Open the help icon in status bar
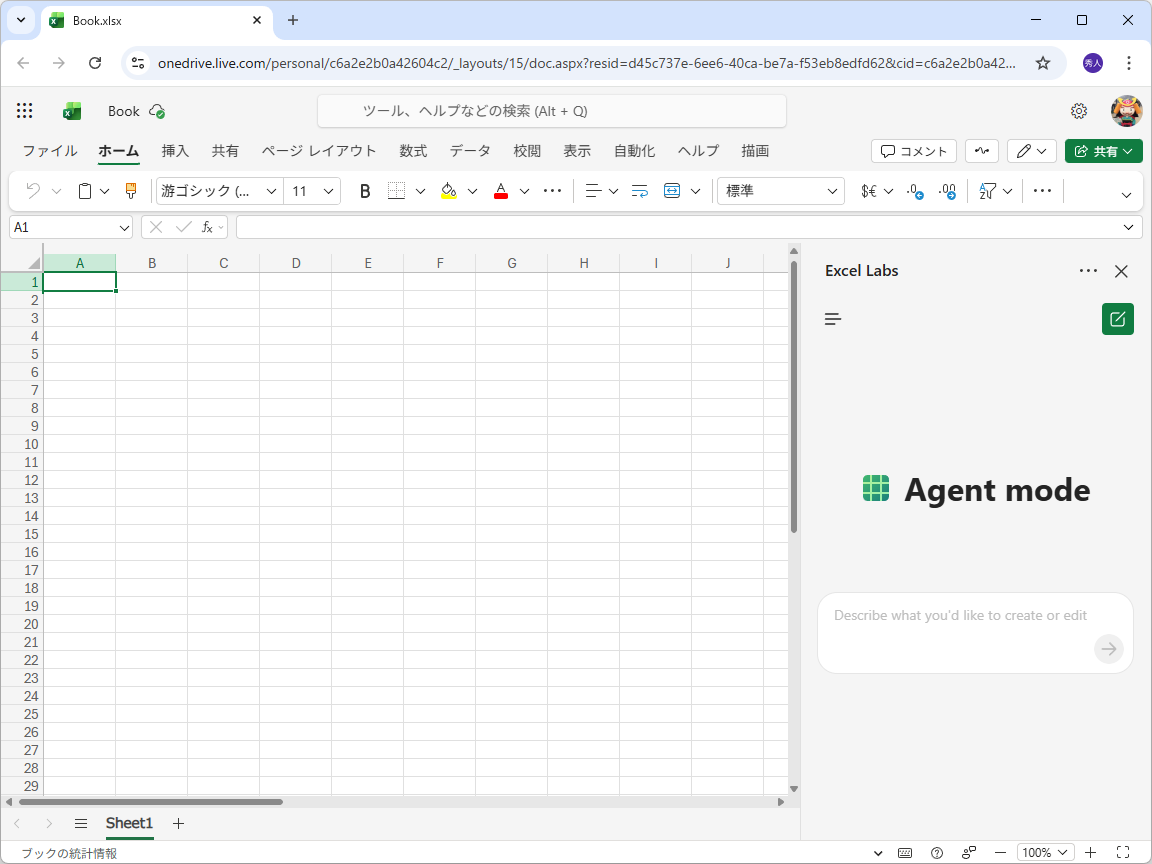The image size is (1152, 864). pos(937,853)
